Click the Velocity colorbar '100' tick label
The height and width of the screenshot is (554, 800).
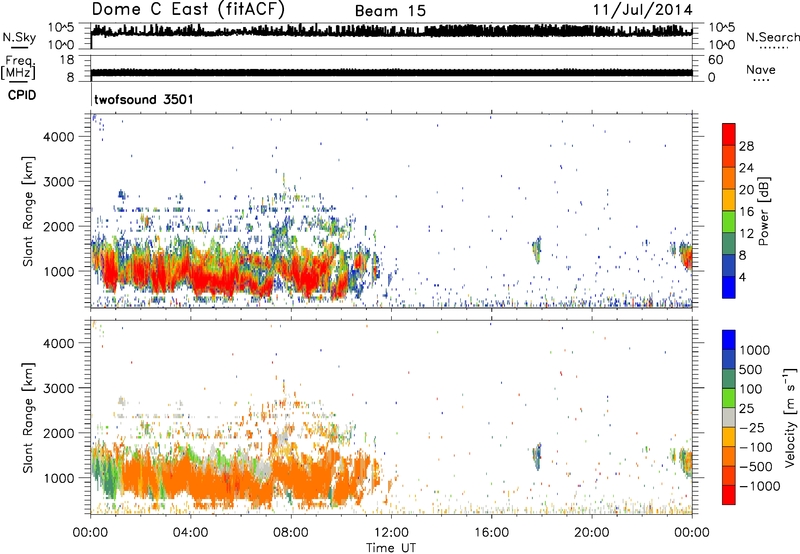tap(751, 389)
